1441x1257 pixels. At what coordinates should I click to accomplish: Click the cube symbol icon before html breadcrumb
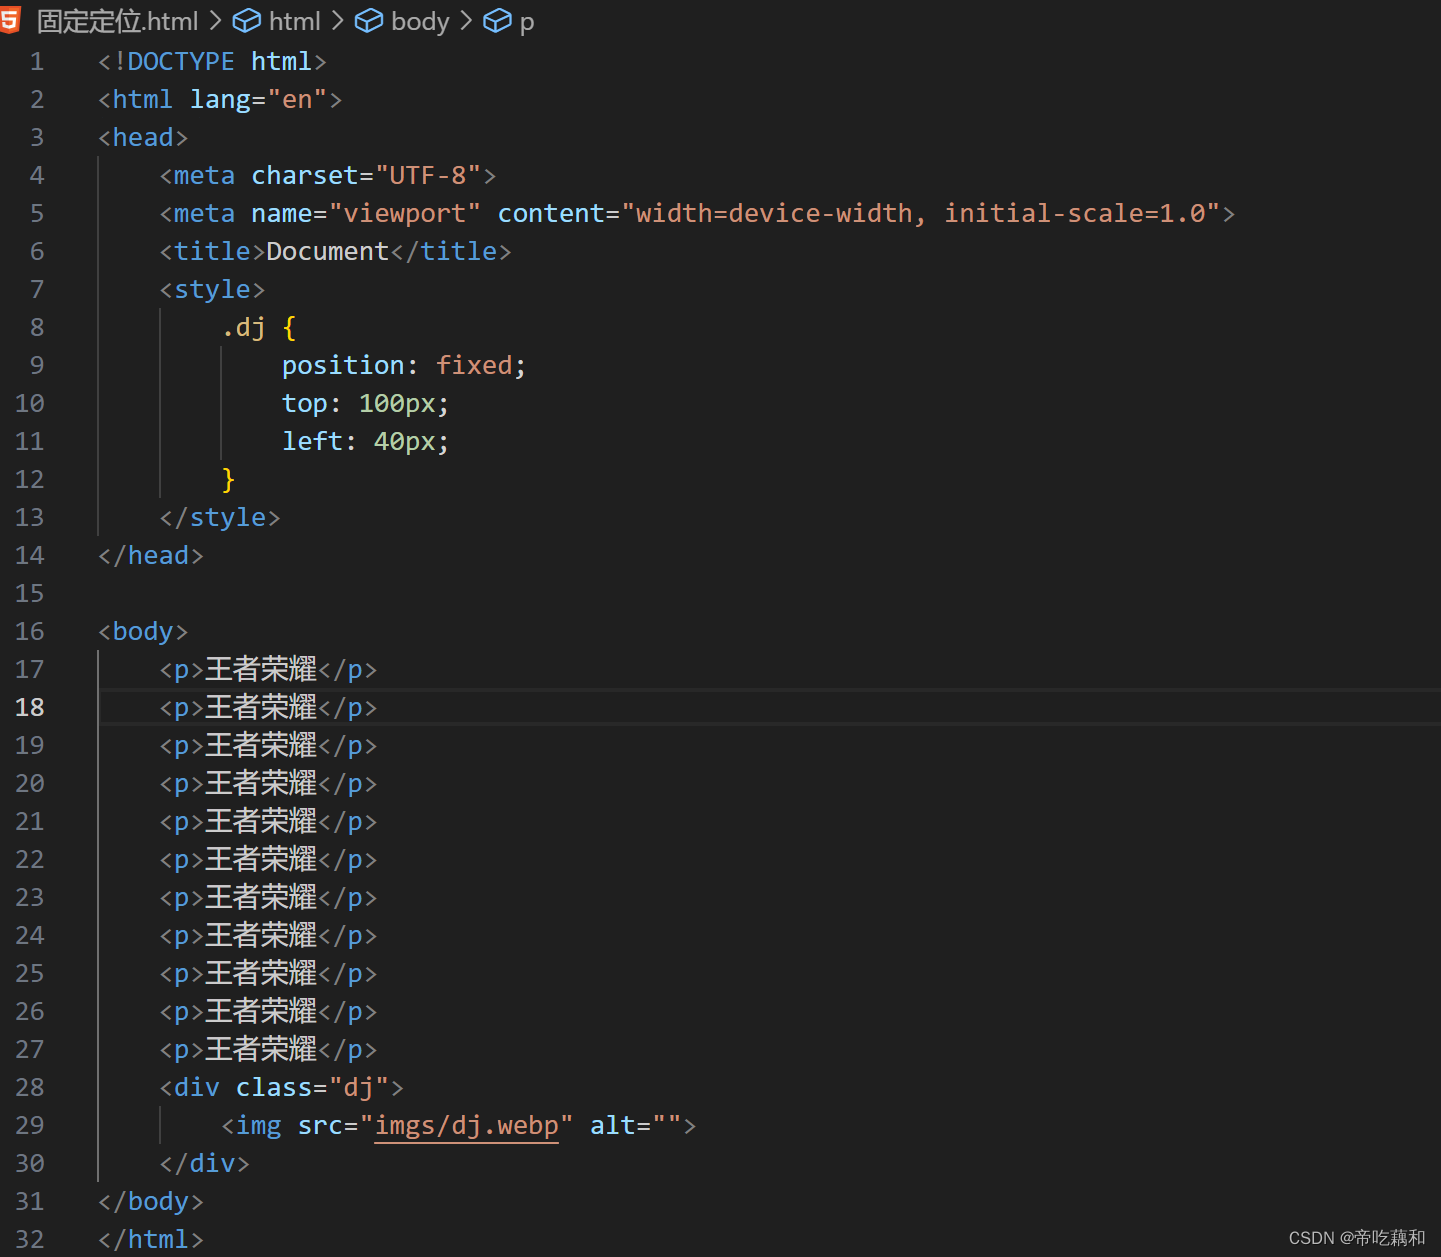coord(246,20)
